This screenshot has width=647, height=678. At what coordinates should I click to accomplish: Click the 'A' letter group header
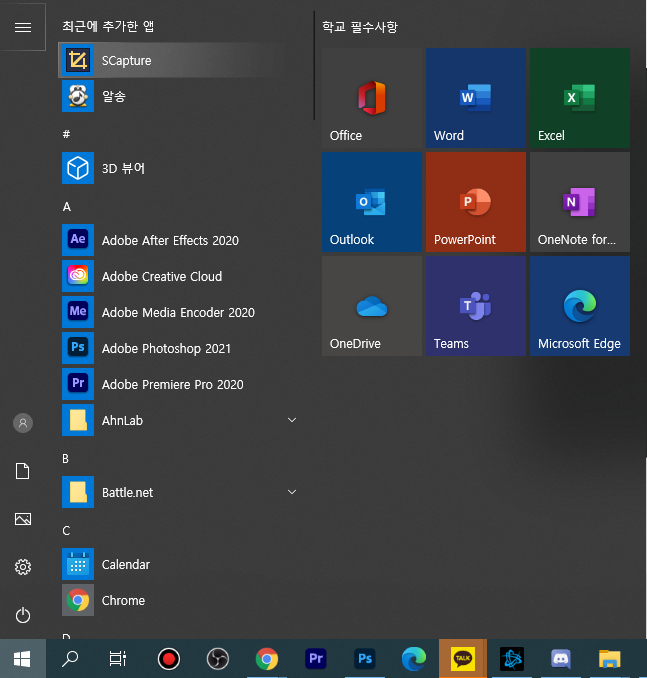(67, 207)
